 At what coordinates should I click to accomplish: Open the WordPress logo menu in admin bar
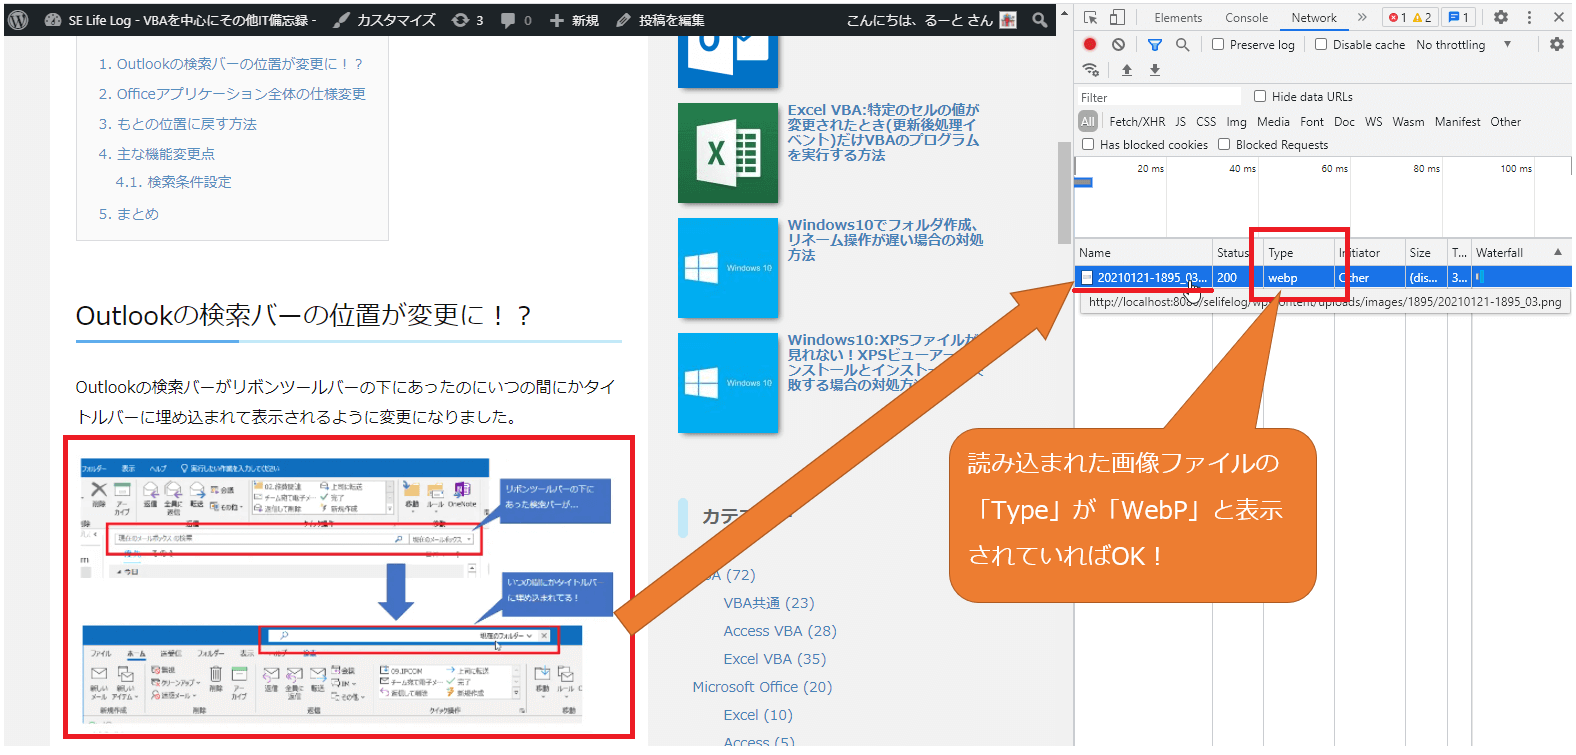tap(18, 19)
